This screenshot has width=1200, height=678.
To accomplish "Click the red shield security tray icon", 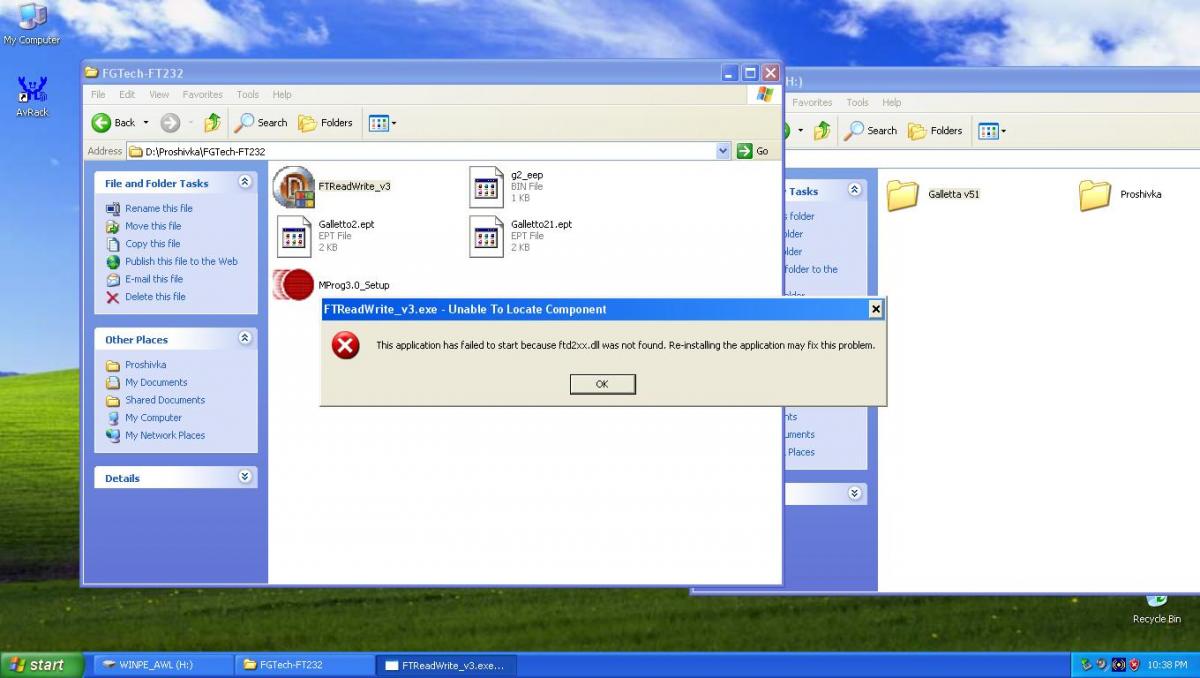I will (1135, 665).
